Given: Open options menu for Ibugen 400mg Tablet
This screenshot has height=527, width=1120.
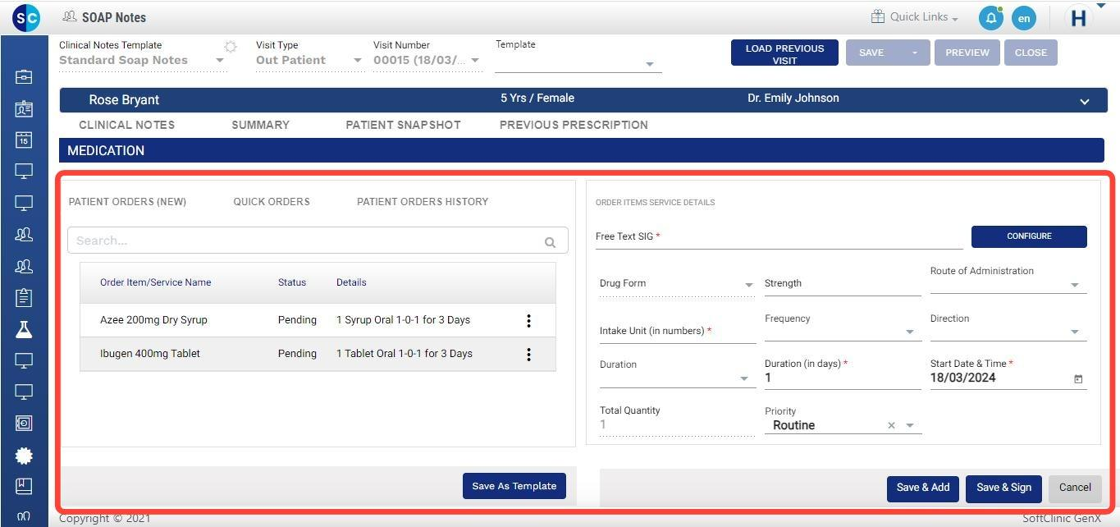Looking at the screenshot, I should click(x=528, y=354).
